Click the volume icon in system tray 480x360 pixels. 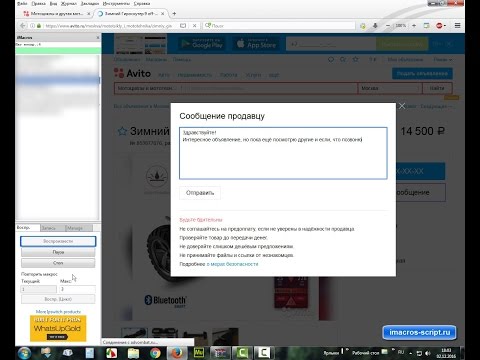tap(428, 353)
